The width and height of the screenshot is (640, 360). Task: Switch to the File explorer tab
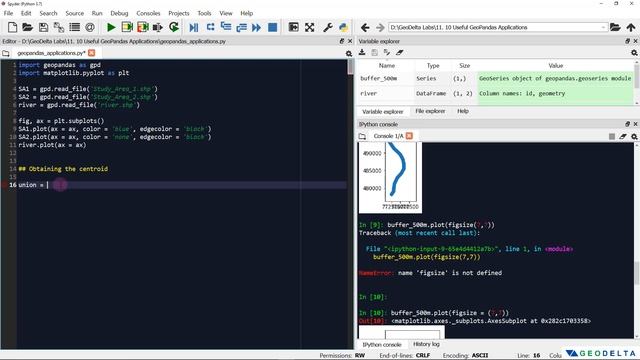[430, 111]
